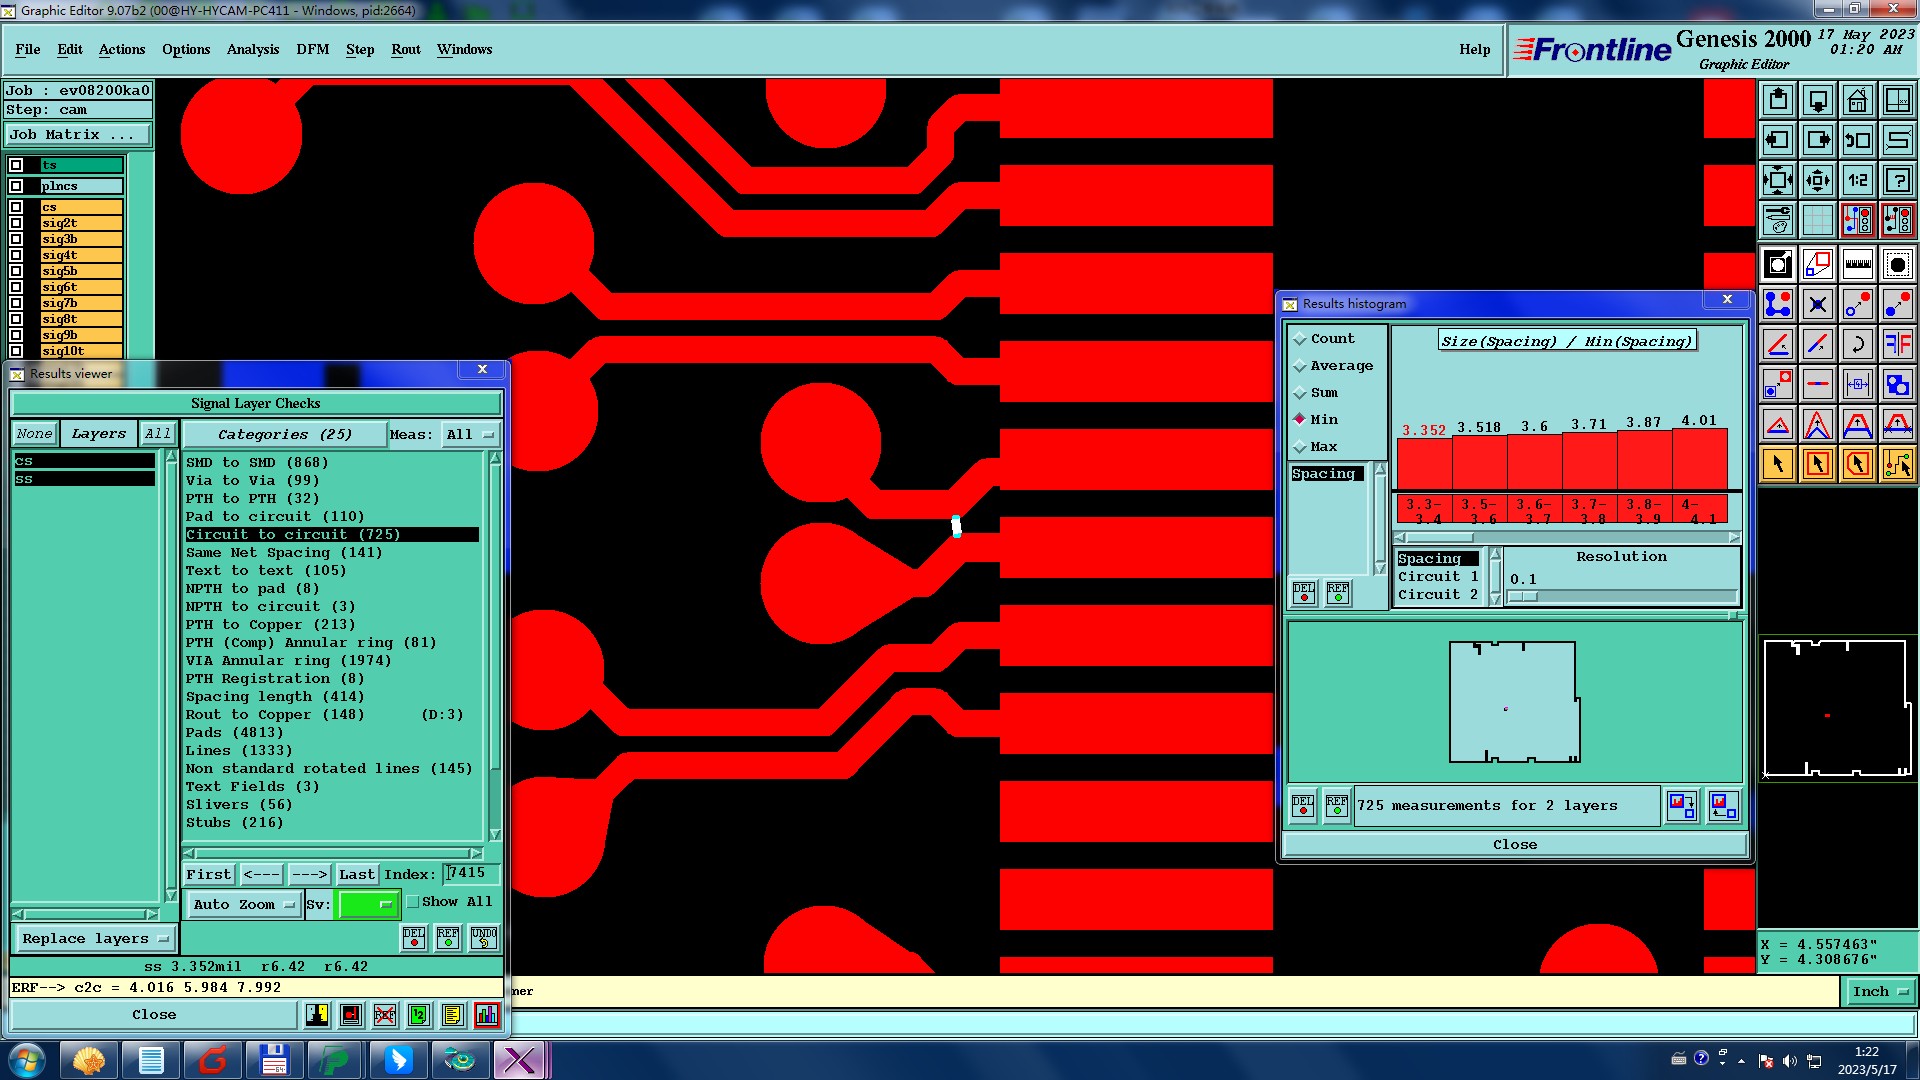Screen dimensions: 1920x1080
Task: Open the Meas All dropdown
Action: pyautogui.click(x=469, y=435)
